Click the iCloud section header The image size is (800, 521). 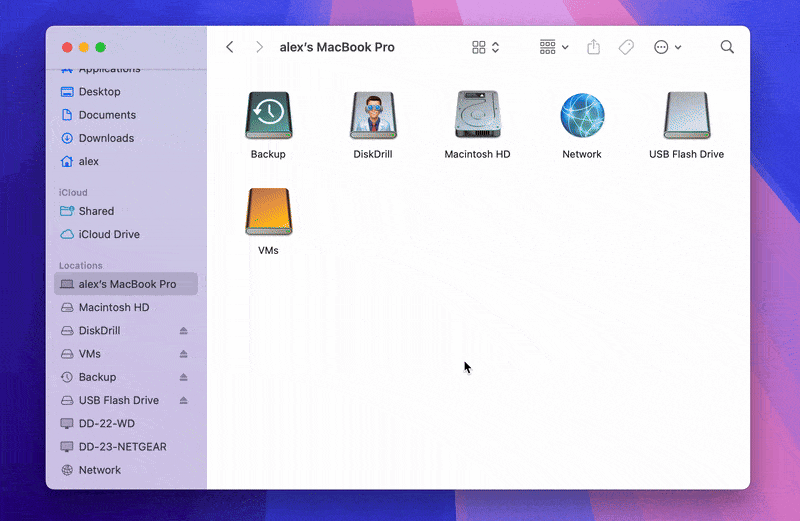click(73, 192)
